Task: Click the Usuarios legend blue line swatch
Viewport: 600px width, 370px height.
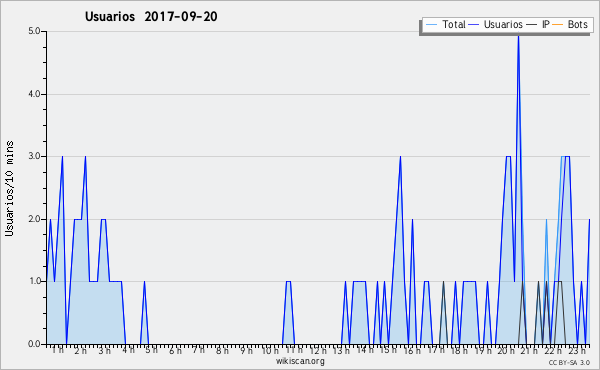Action: pos(474,25)
